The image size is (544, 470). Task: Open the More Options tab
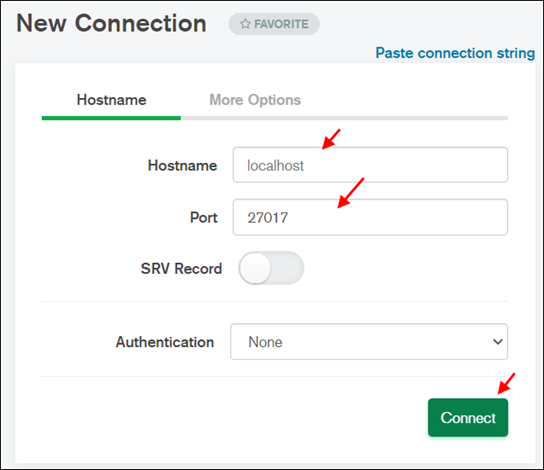[x=255, y=100]
